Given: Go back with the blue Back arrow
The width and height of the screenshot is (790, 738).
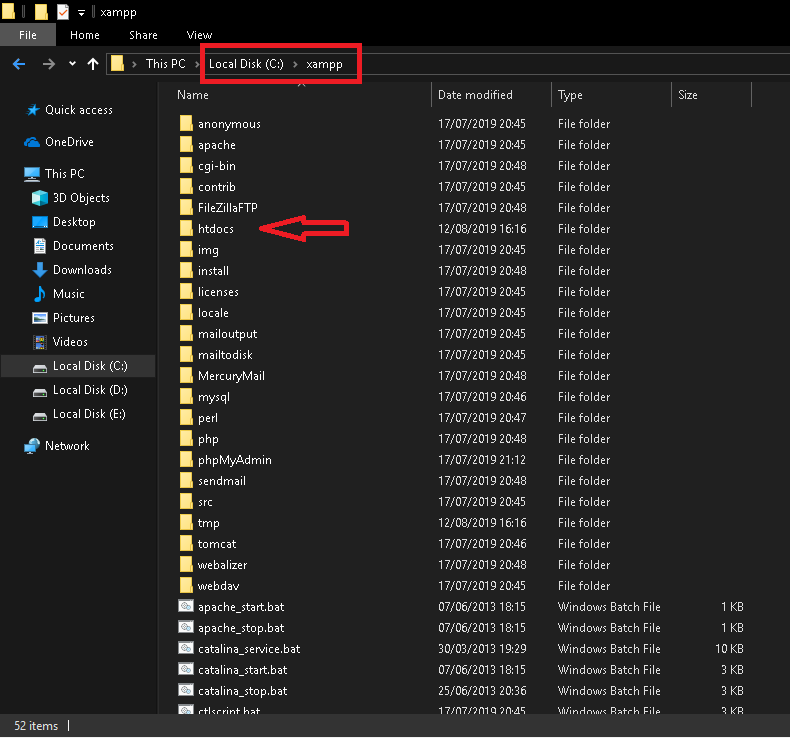Looking at the screenshot, I should 19,64.
